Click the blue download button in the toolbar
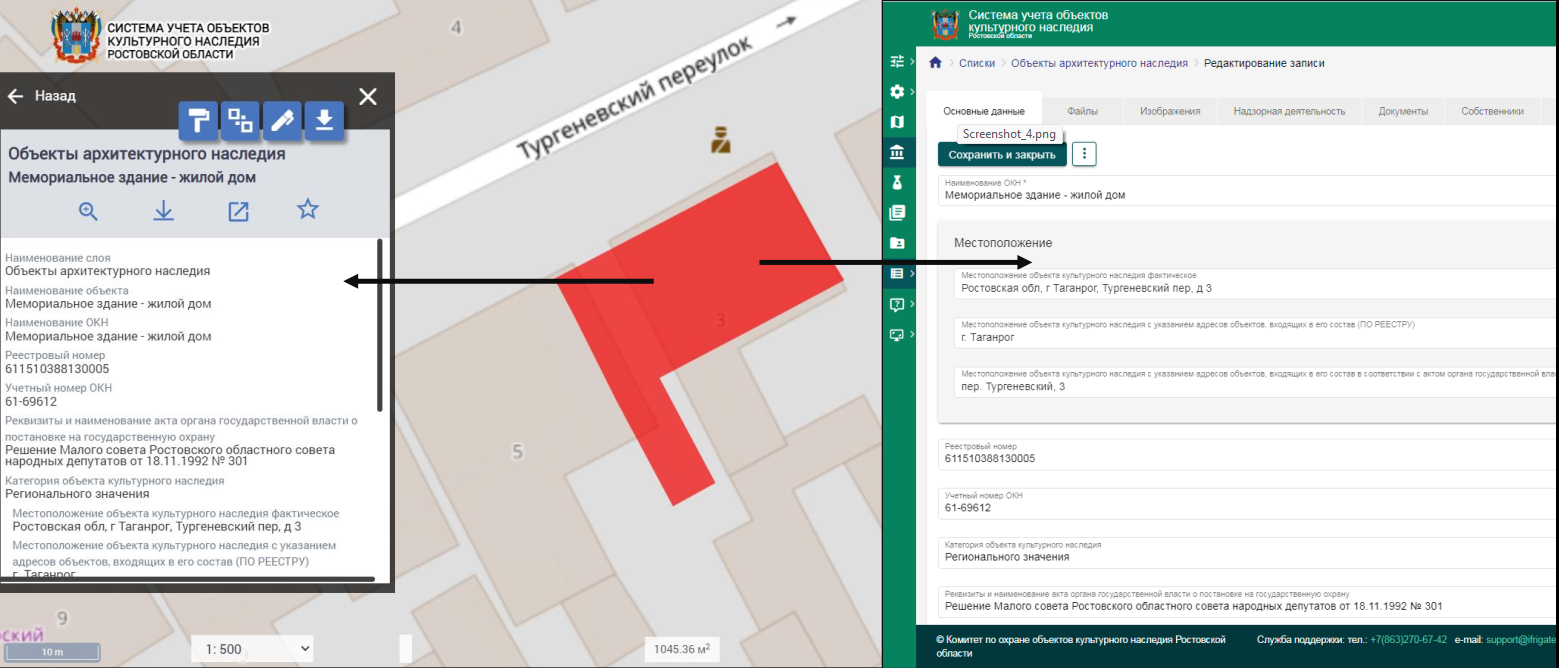This screenshot has width=1559, height=668. pos(324,120)
